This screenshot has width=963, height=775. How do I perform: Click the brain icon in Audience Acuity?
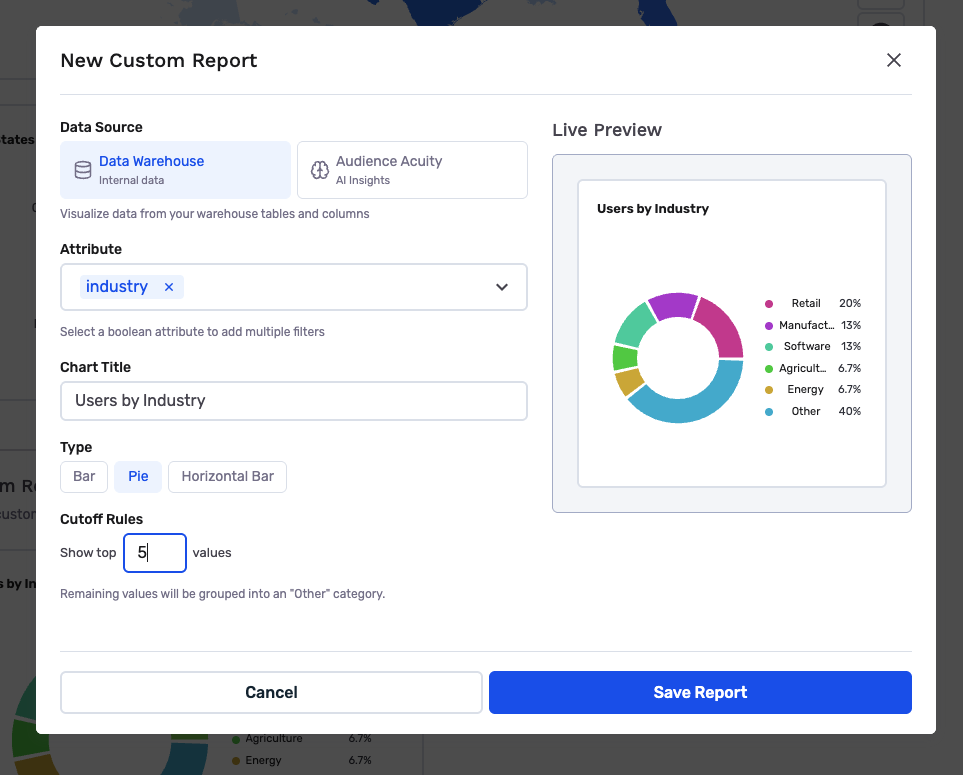319,170
